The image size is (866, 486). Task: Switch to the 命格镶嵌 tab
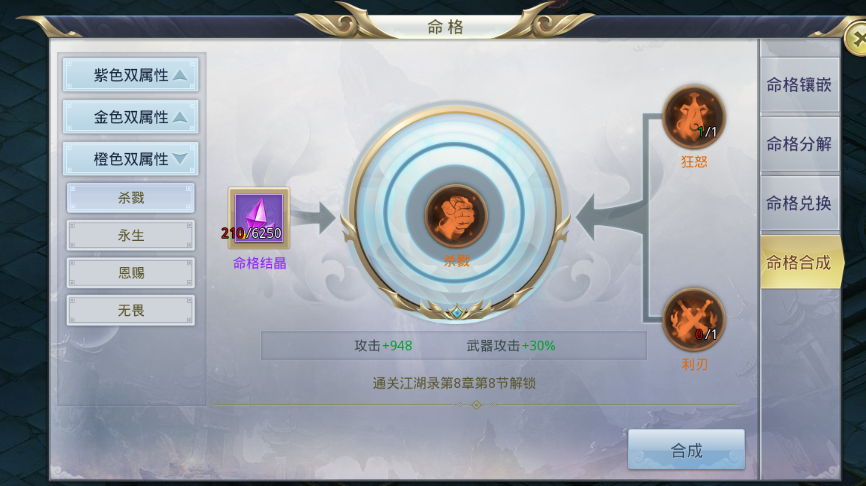pyautogui.click(x=799, y=85)
